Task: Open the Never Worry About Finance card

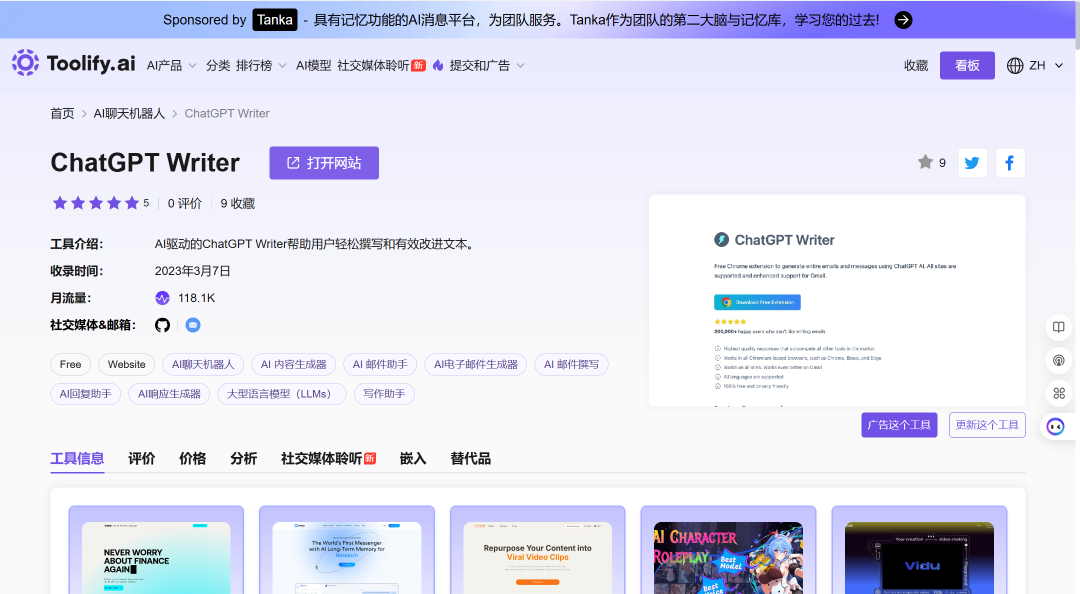Action: point(156,550)
